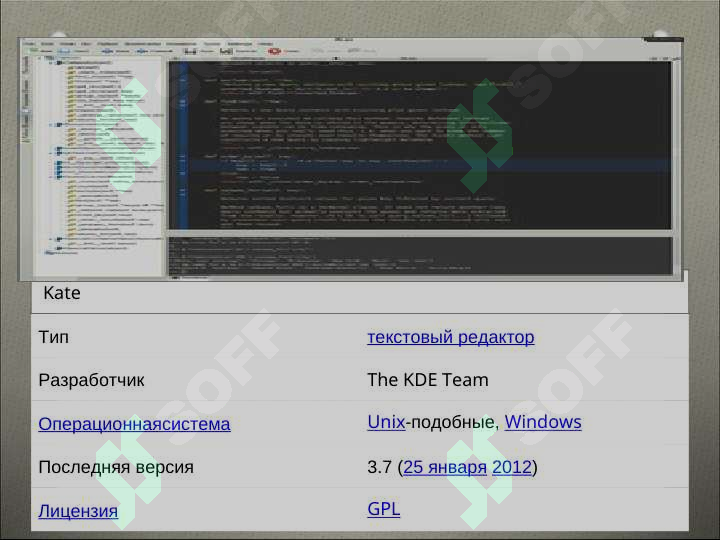Click the second blue arrow toolbar icon

142,50
